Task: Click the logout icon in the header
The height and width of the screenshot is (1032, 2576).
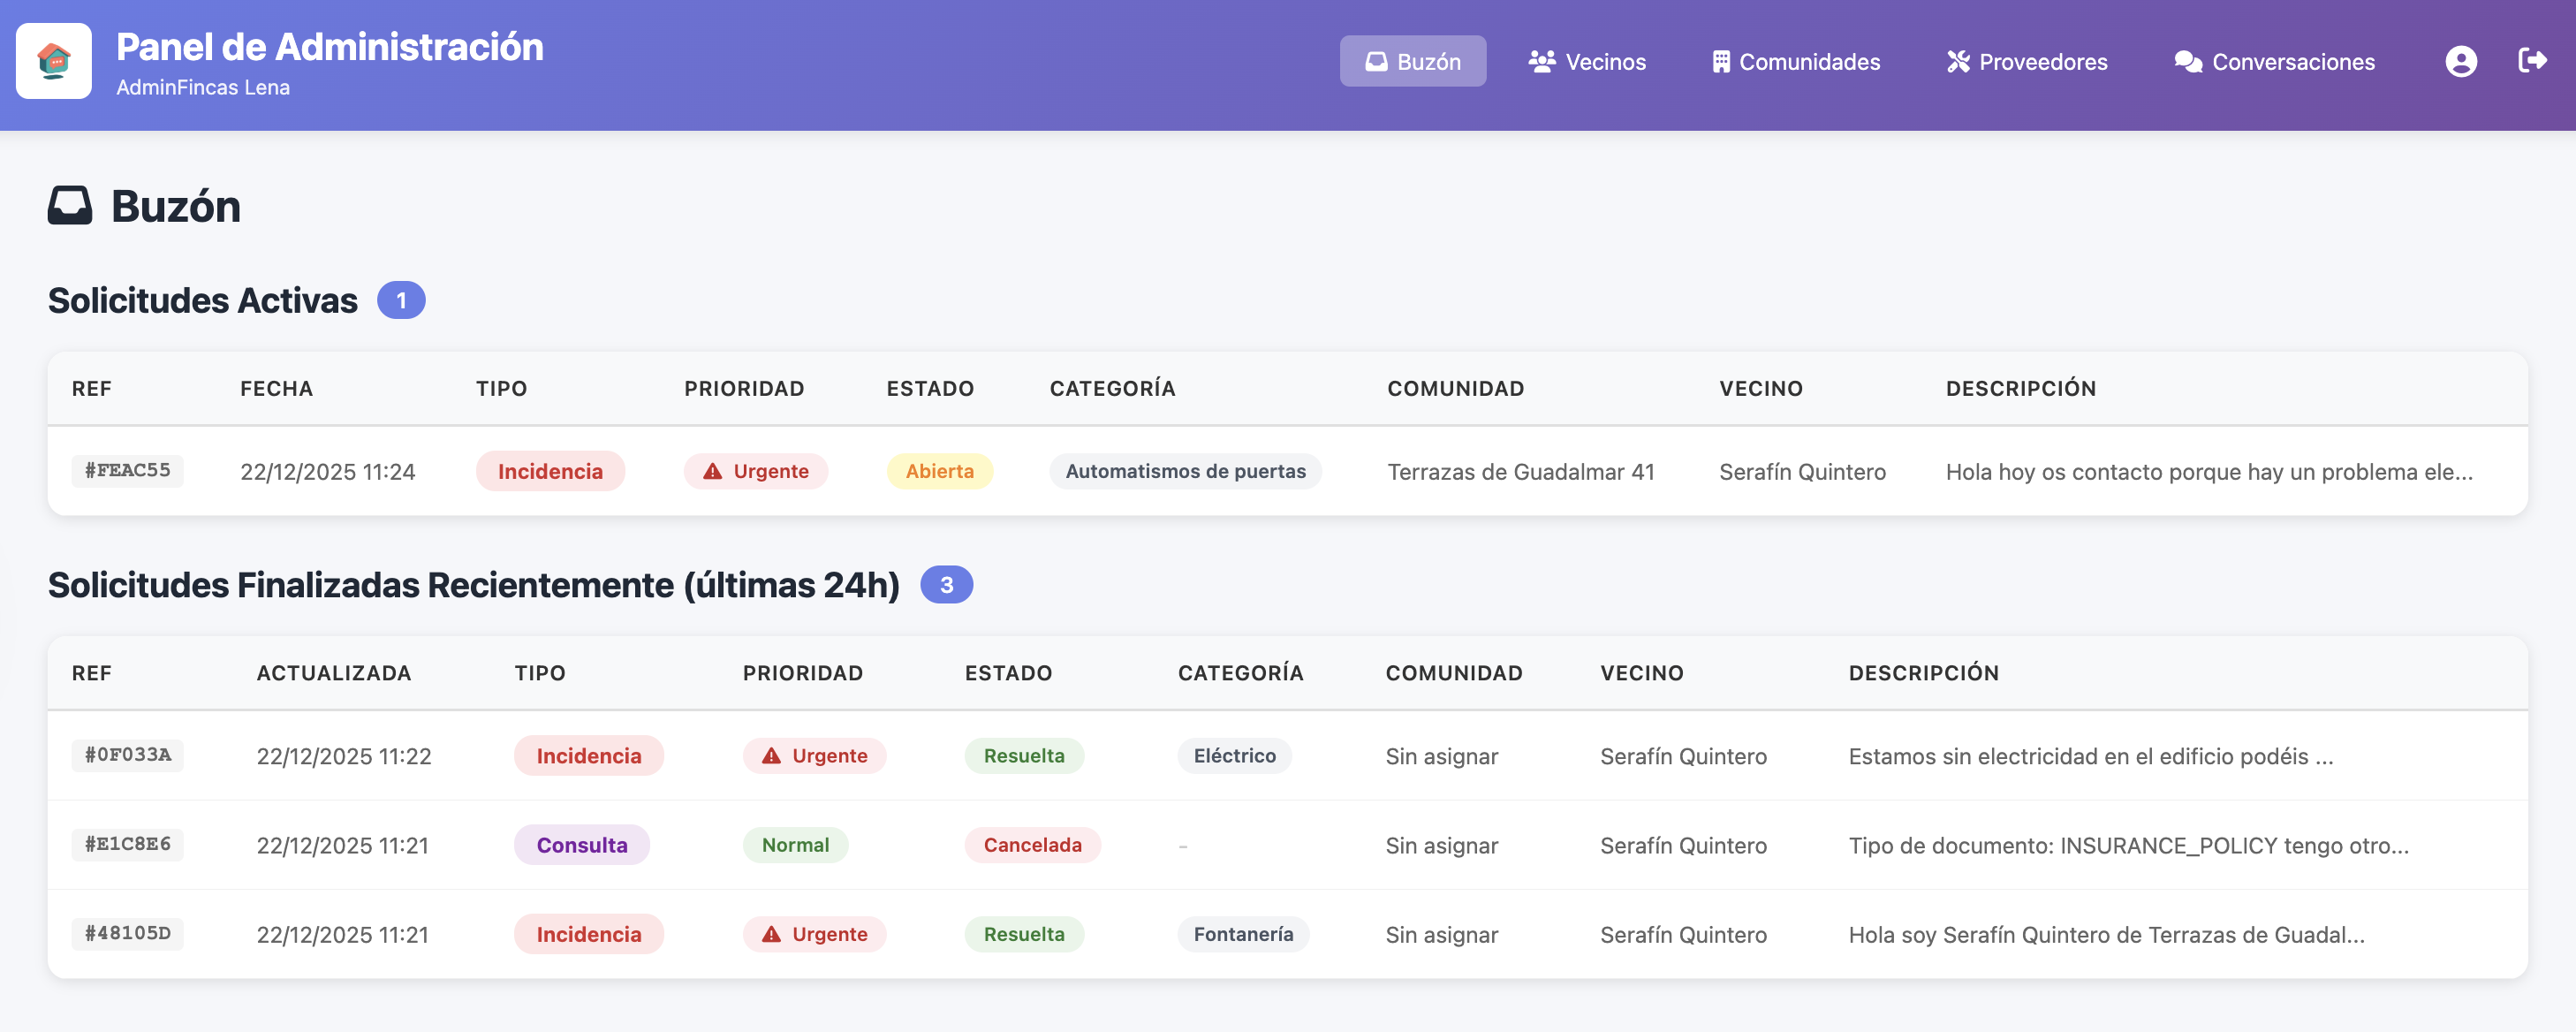Action: pos(2534,61)
